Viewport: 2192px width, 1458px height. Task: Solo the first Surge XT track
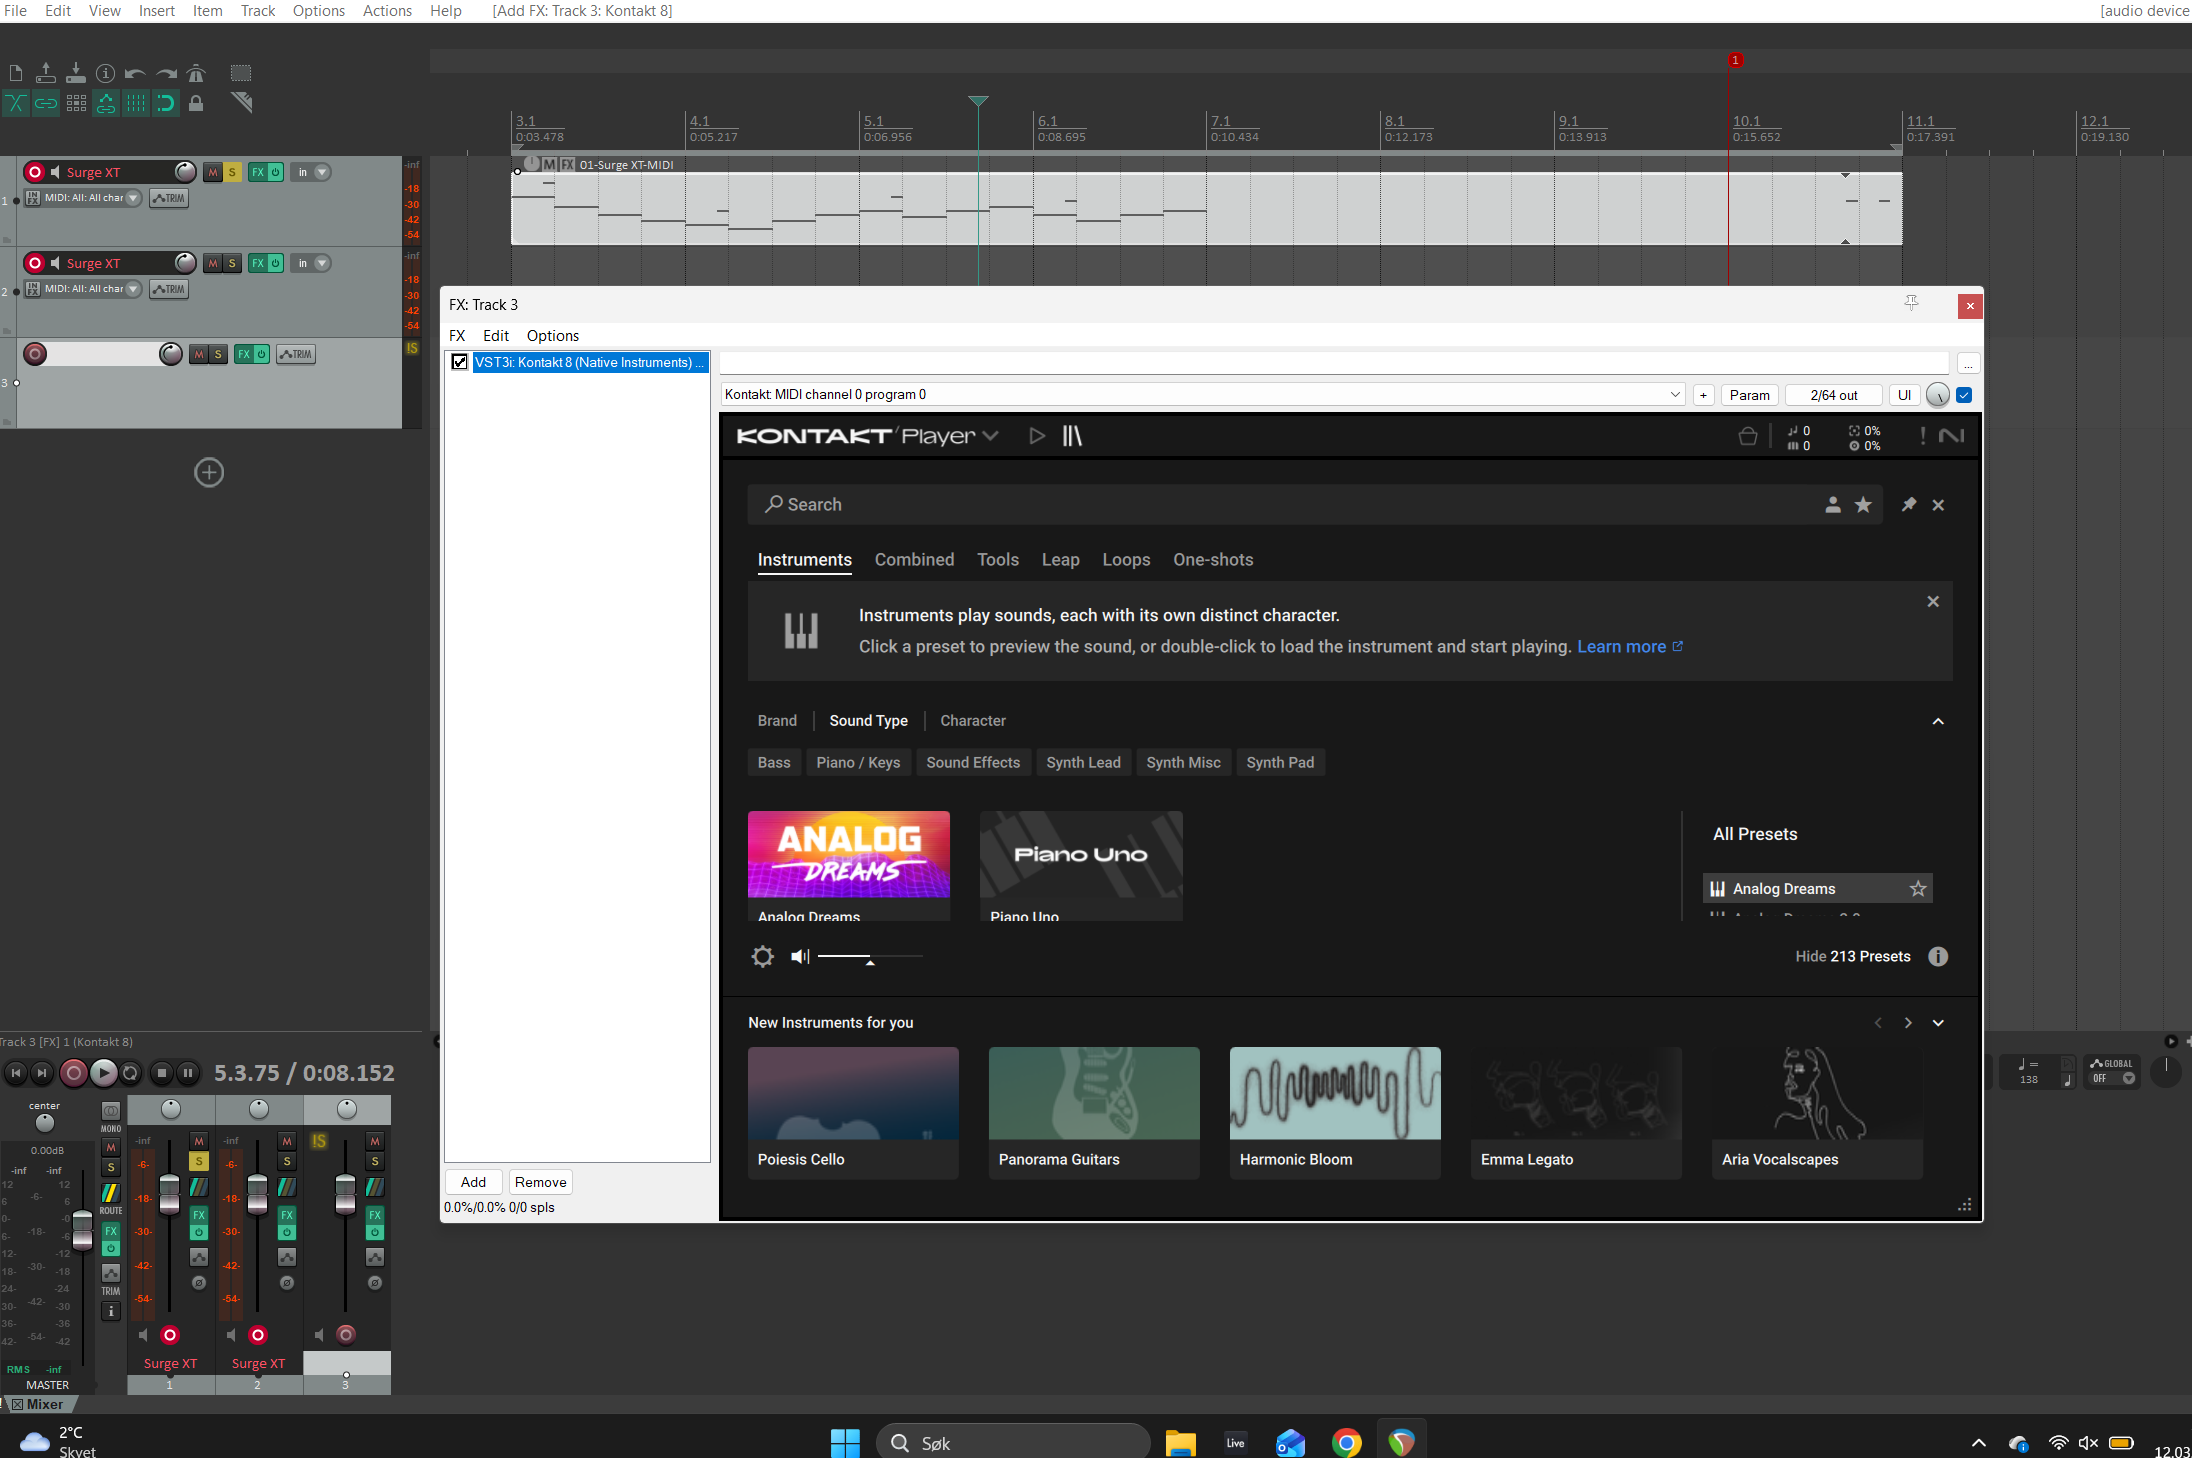232,172
